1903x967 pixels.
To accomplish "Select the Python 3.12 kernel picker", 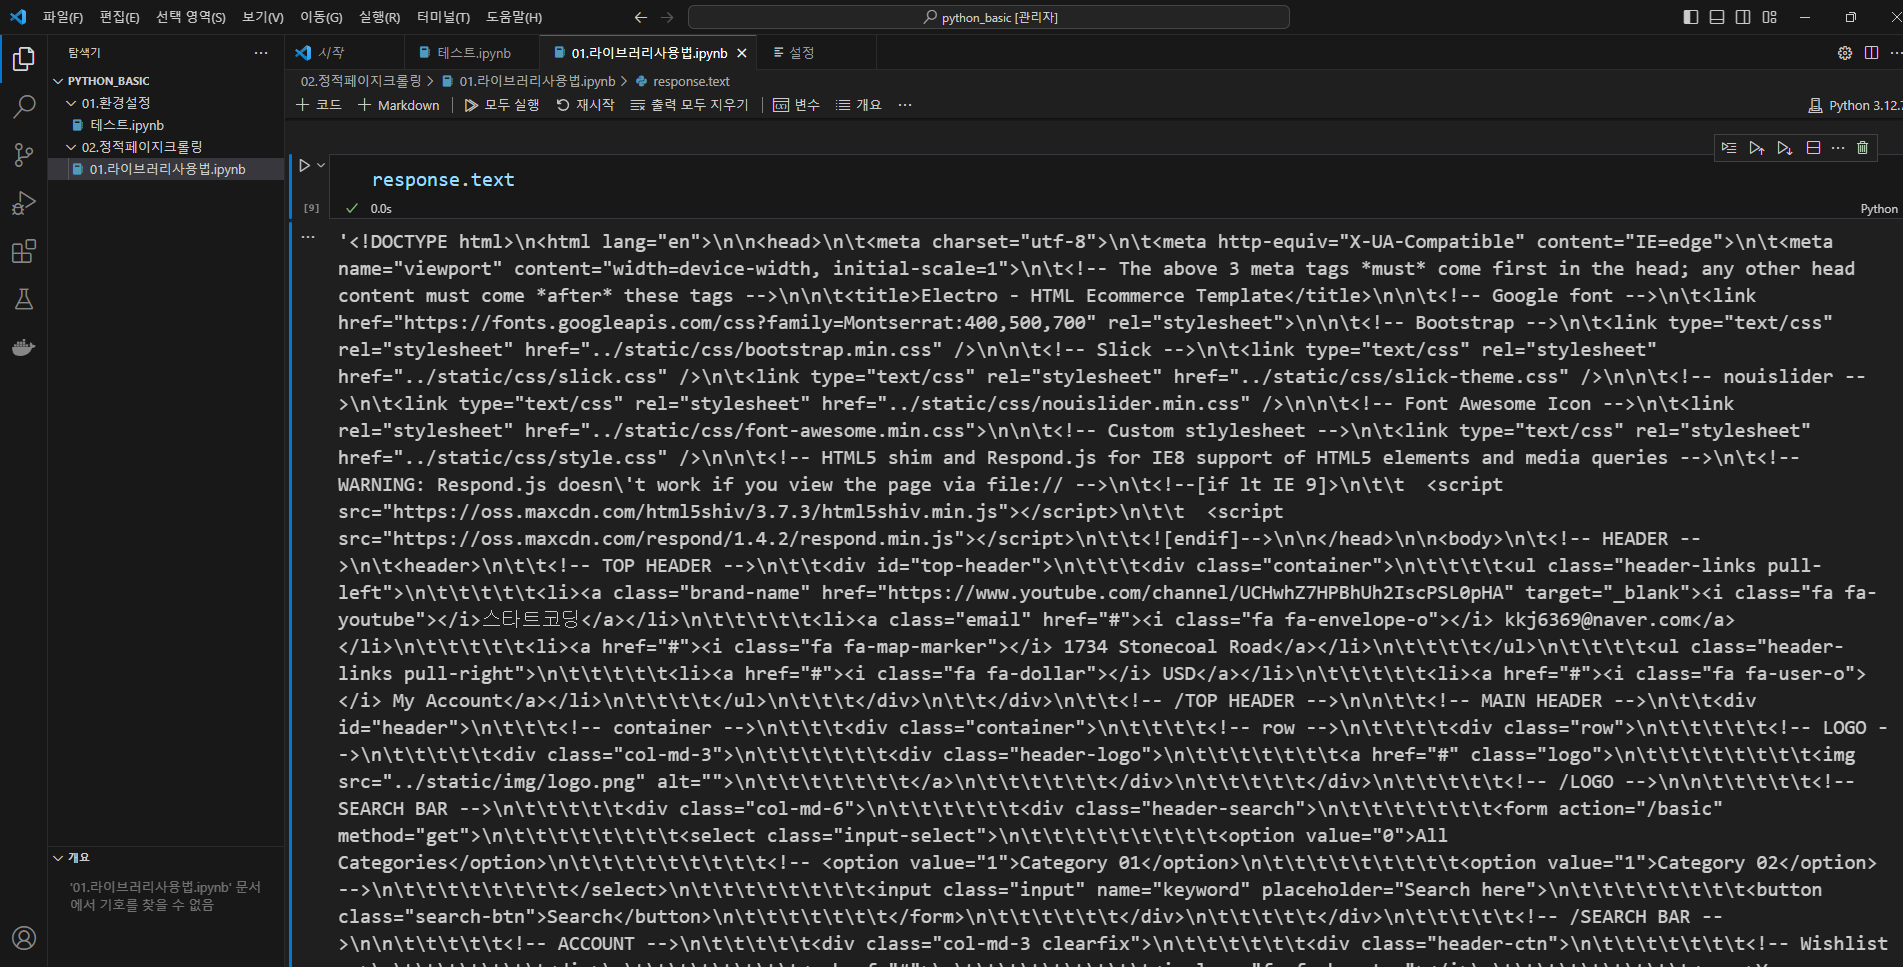I will click(1854, 105).
